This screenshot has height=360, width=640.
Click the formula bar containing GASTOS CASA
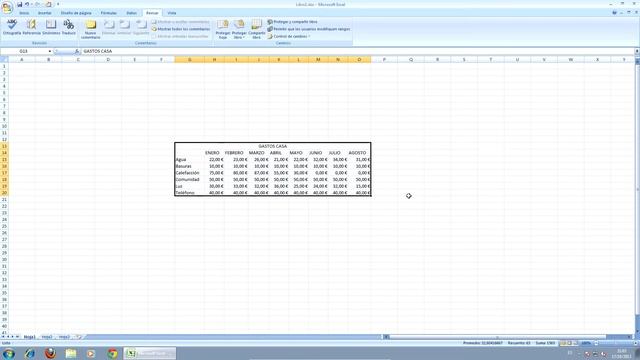point(358,51)
